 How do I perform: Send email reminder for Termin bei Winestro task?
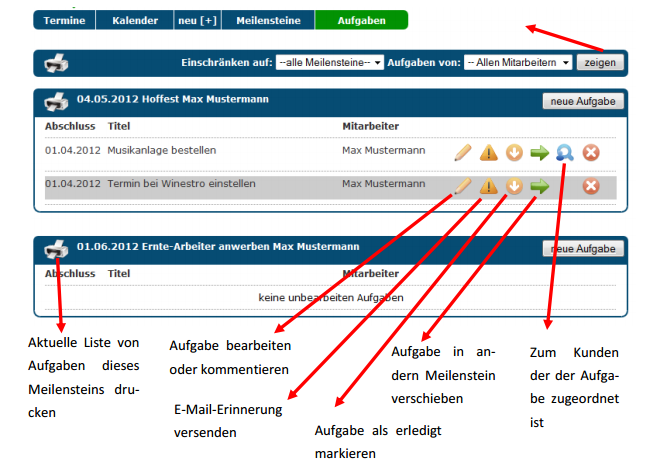coord(488,186)
